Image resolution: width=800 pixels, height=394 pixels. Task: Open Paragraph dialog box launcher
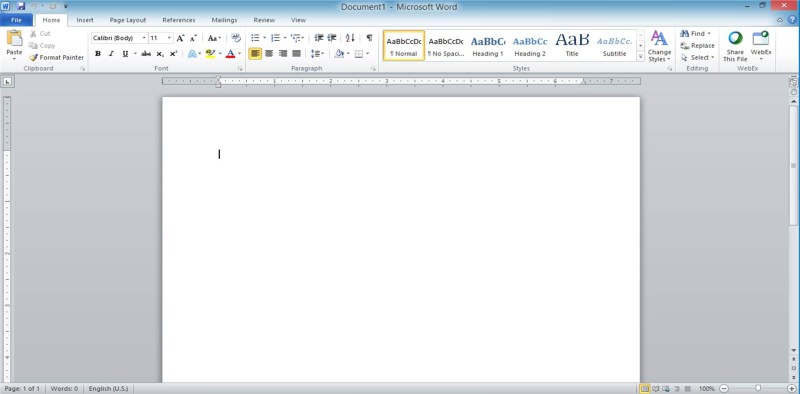[x=373, y=68]
